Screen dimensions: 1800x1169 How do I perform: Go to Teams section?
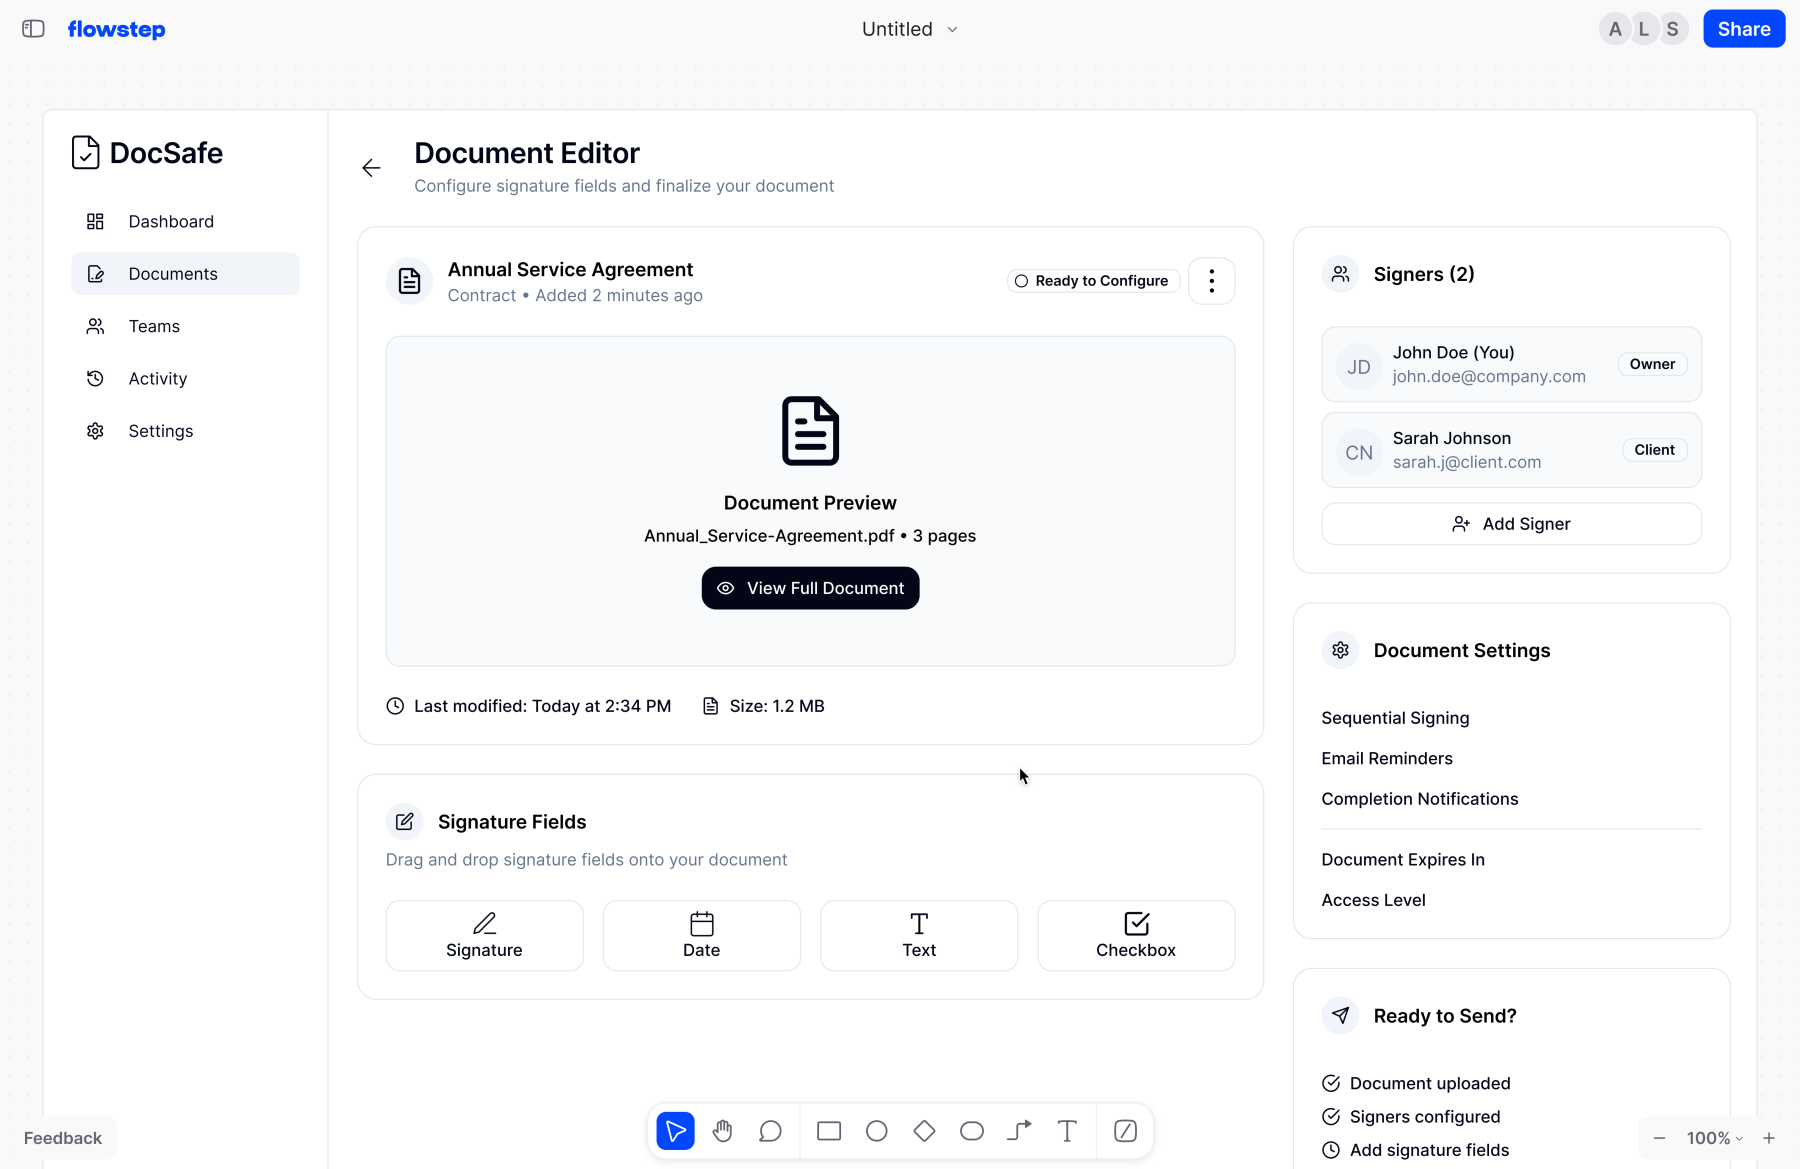185,326
